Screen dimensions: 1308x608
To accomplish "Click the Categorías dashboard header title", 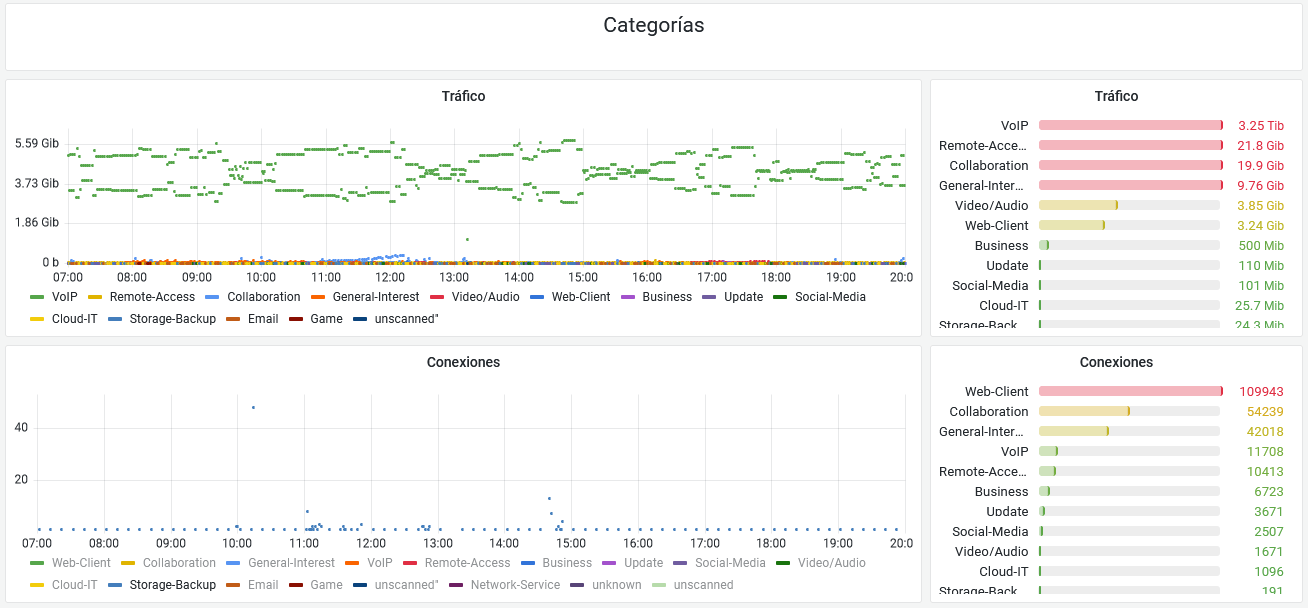I will 653,26.
